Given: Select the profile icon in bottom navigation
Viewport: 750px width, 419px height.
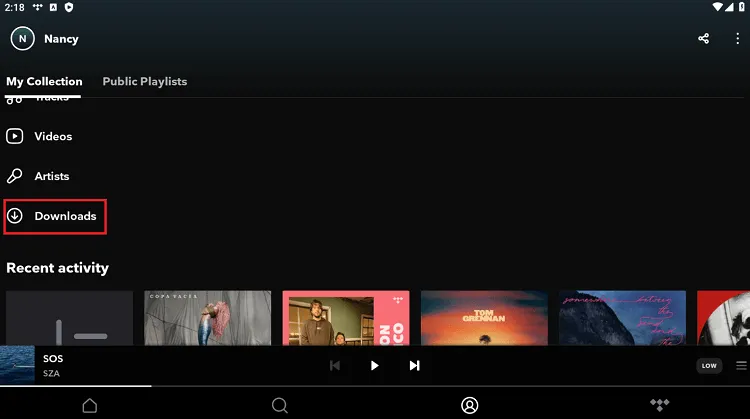Looking at the screenshot, I should pyautogui.click(x=469, y=405).
